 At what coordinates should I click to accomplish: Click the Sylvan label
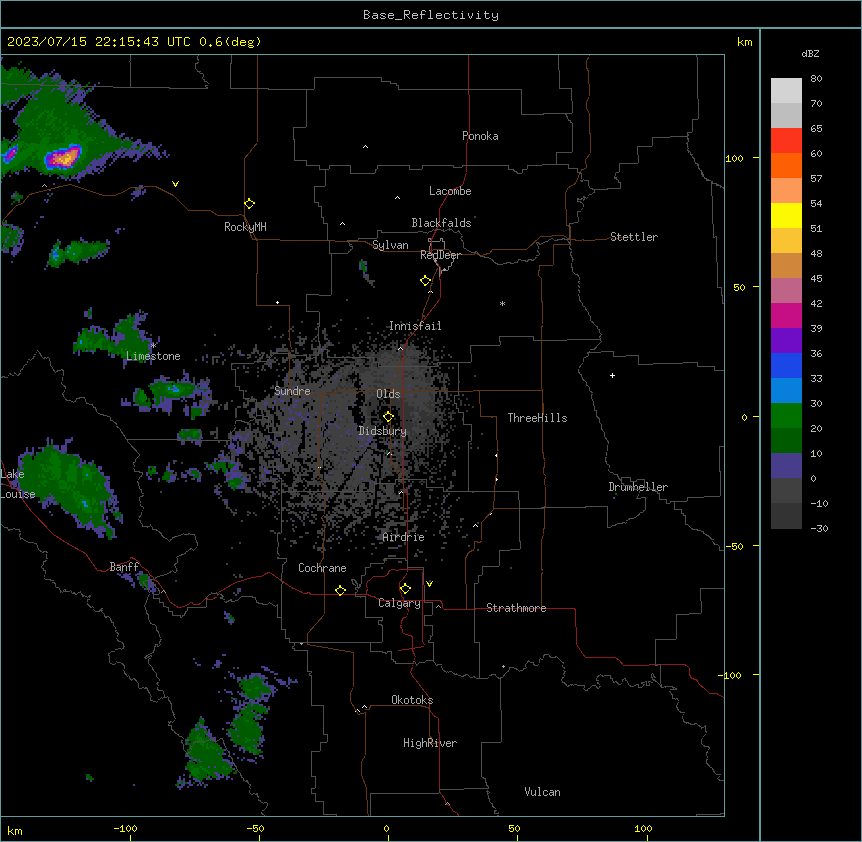click(390, 245)
